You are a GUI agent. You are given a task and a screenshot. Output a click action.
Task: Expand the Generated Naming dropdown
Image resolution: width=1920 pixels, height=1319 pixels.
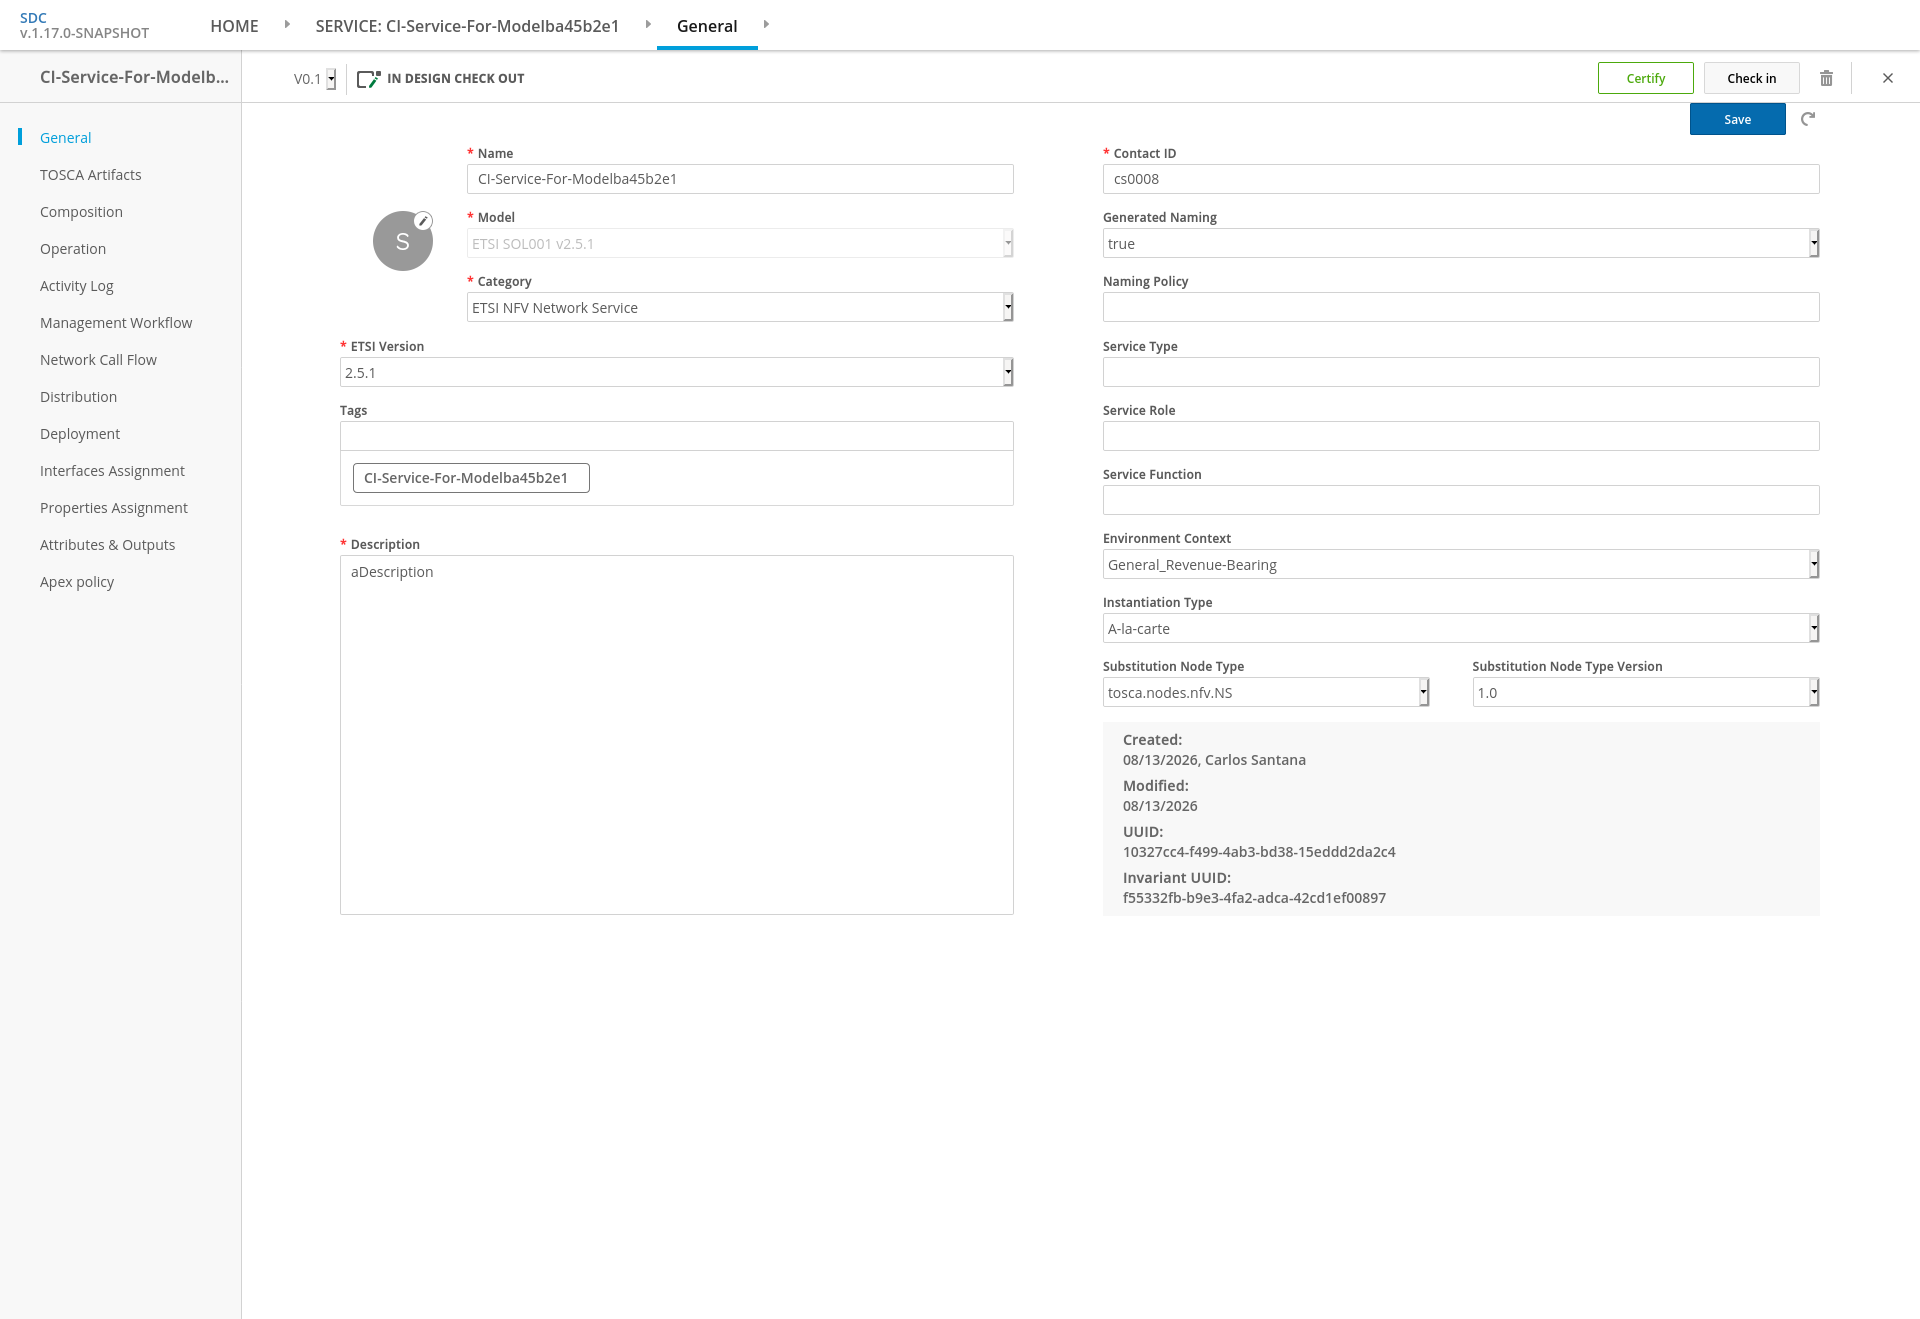click(1461, 243)
